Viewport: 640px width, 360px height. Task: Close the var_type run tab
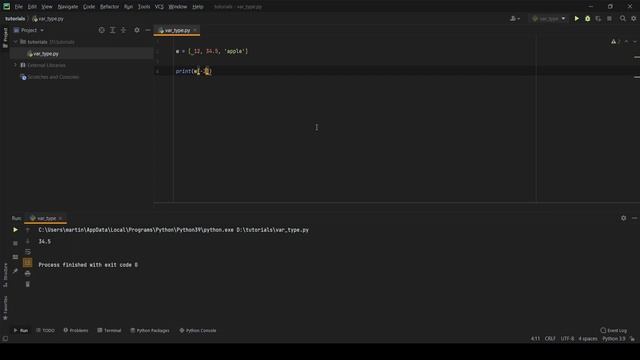click(x=61, y=218)
